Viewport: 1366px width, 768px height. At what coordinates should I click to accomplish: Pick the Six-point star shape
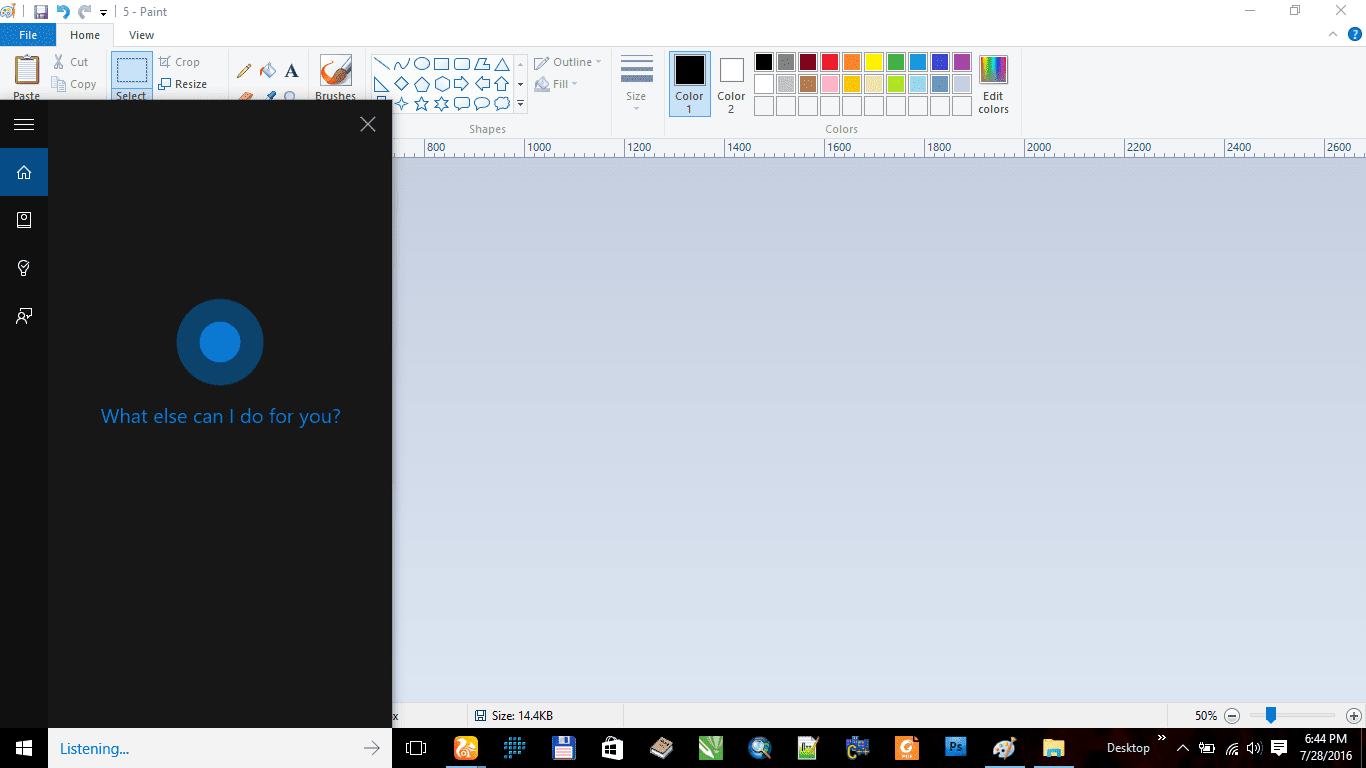coord(441,104)
